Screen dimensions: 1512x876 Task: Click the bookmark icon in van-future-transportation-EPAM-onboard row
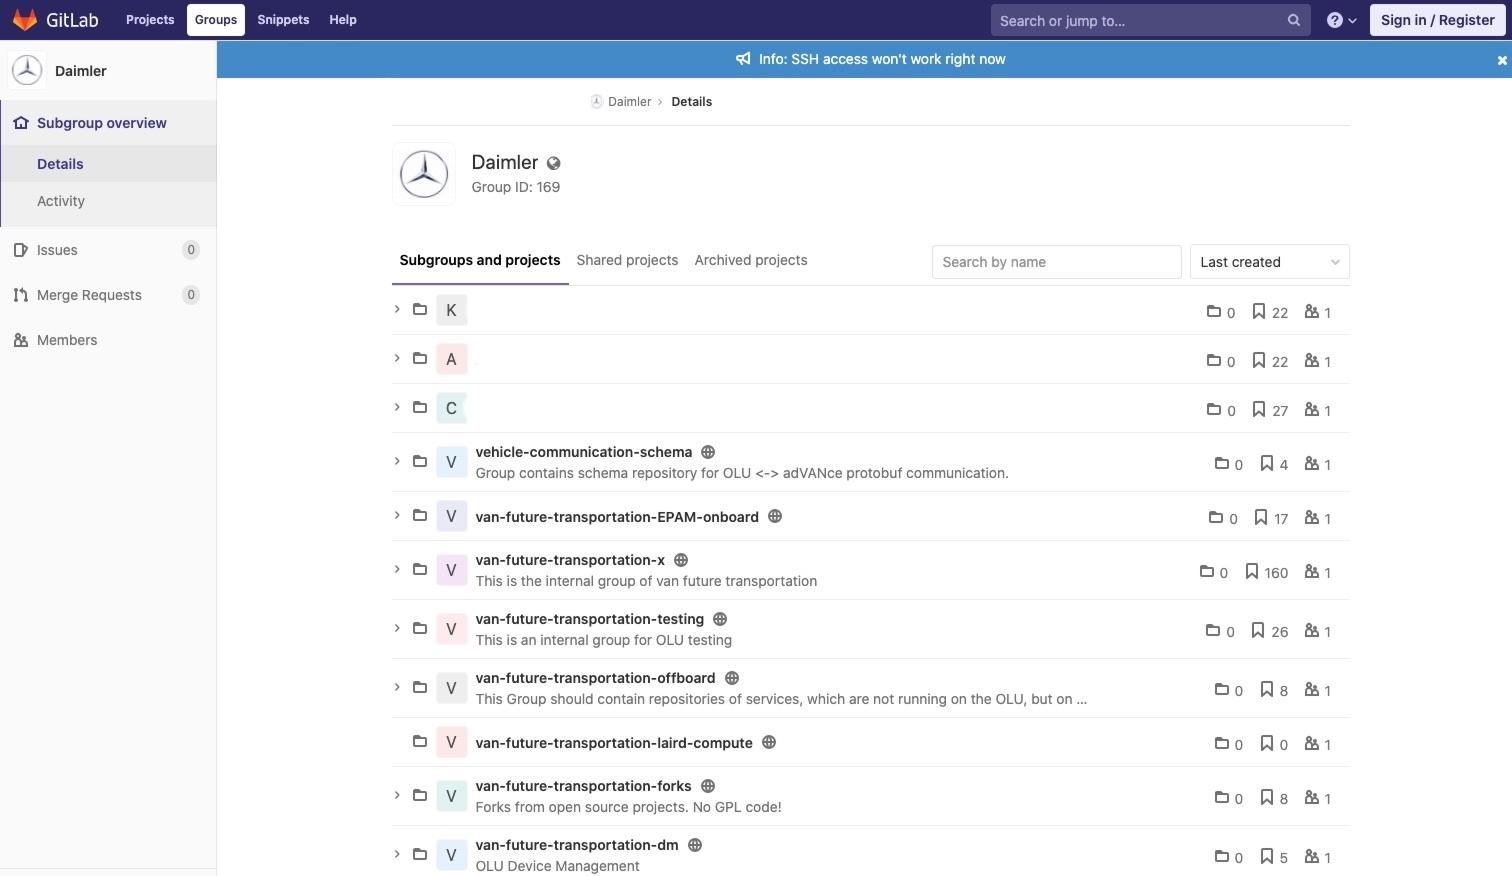1261,517
